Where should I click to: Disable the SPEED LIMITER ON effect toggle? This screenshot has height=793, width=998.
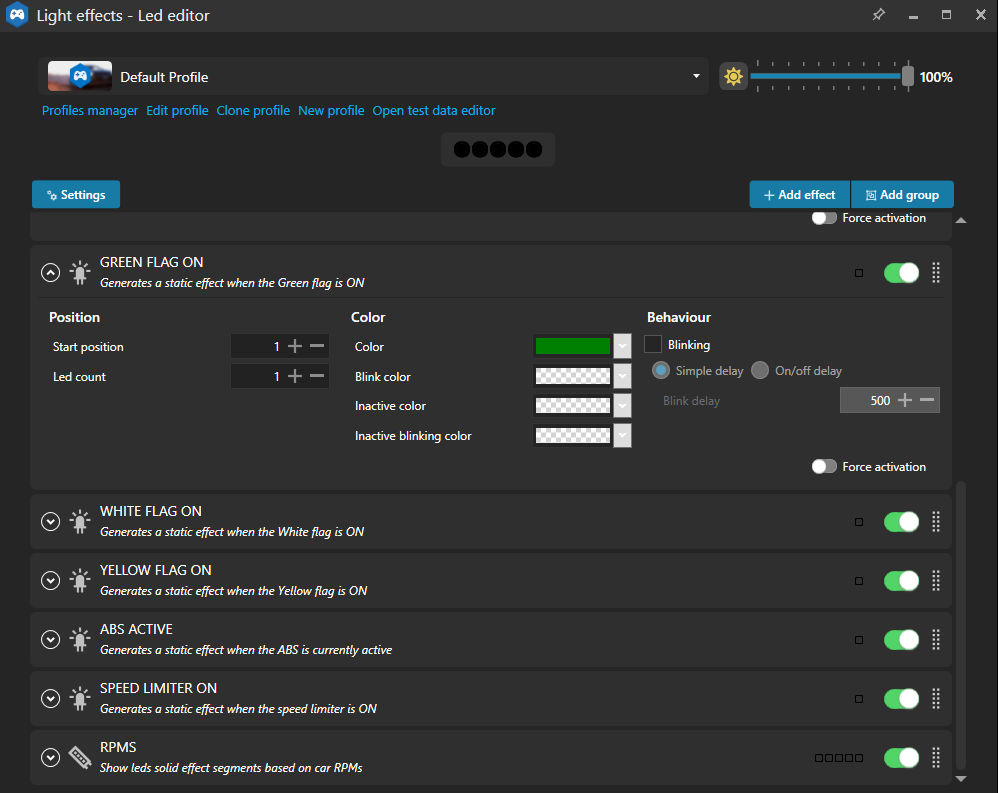(901, 698)
